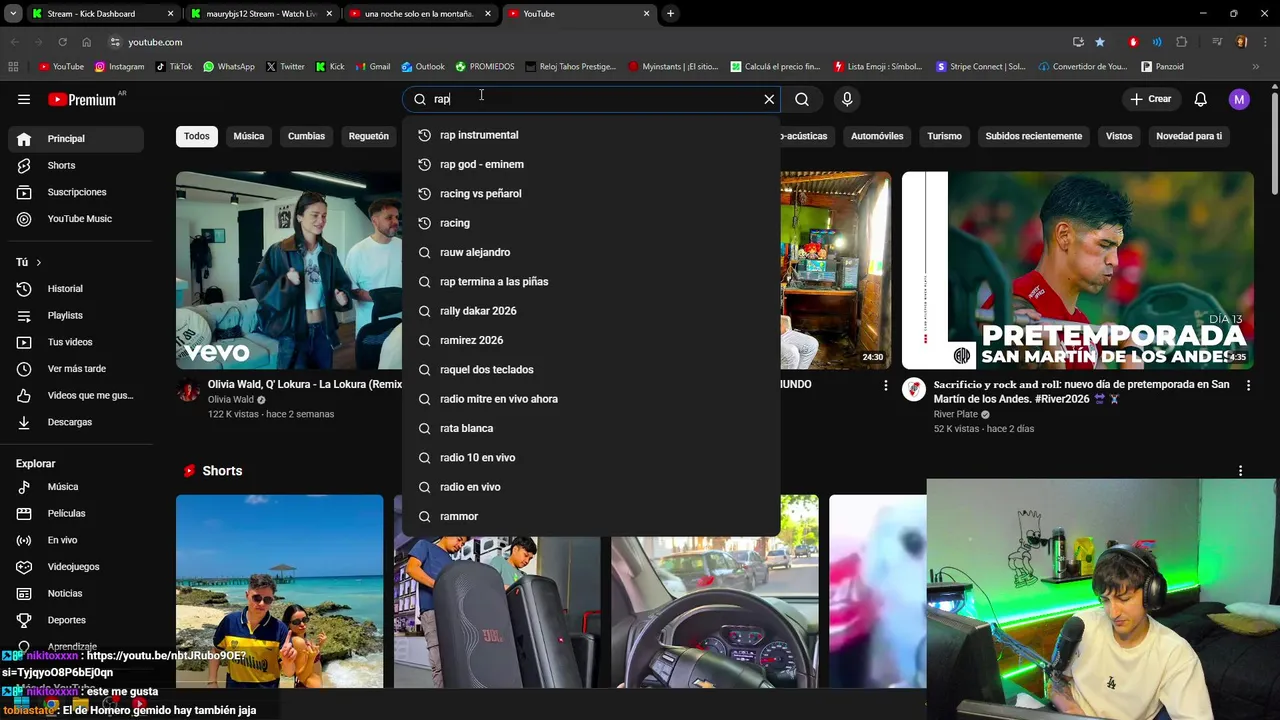This screenshot has height=720, width=1280.
Task: Bookmark this page with the star icon
Action: tap(1100, 42)
